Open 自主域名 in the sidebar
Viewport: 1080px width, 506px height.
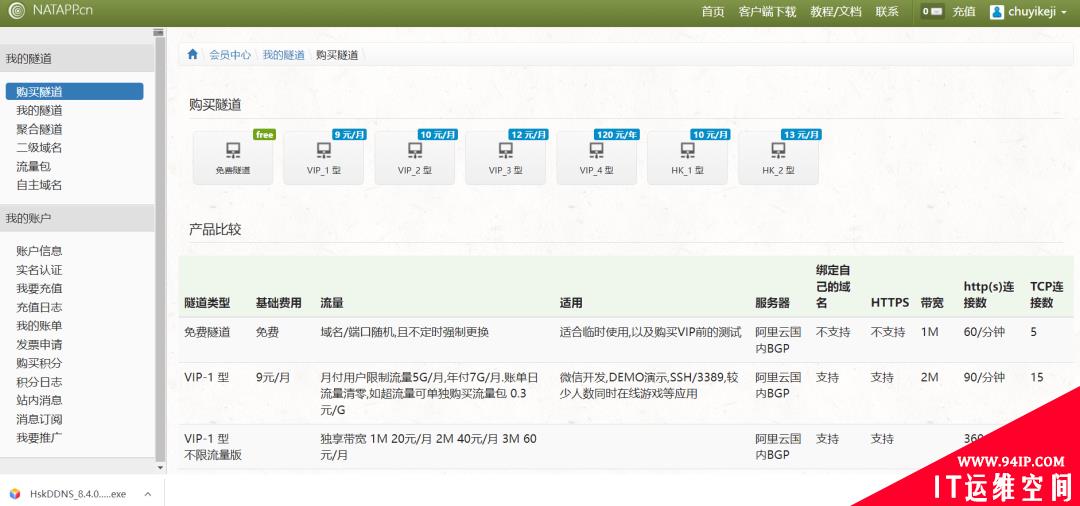[x=39, y=185]
